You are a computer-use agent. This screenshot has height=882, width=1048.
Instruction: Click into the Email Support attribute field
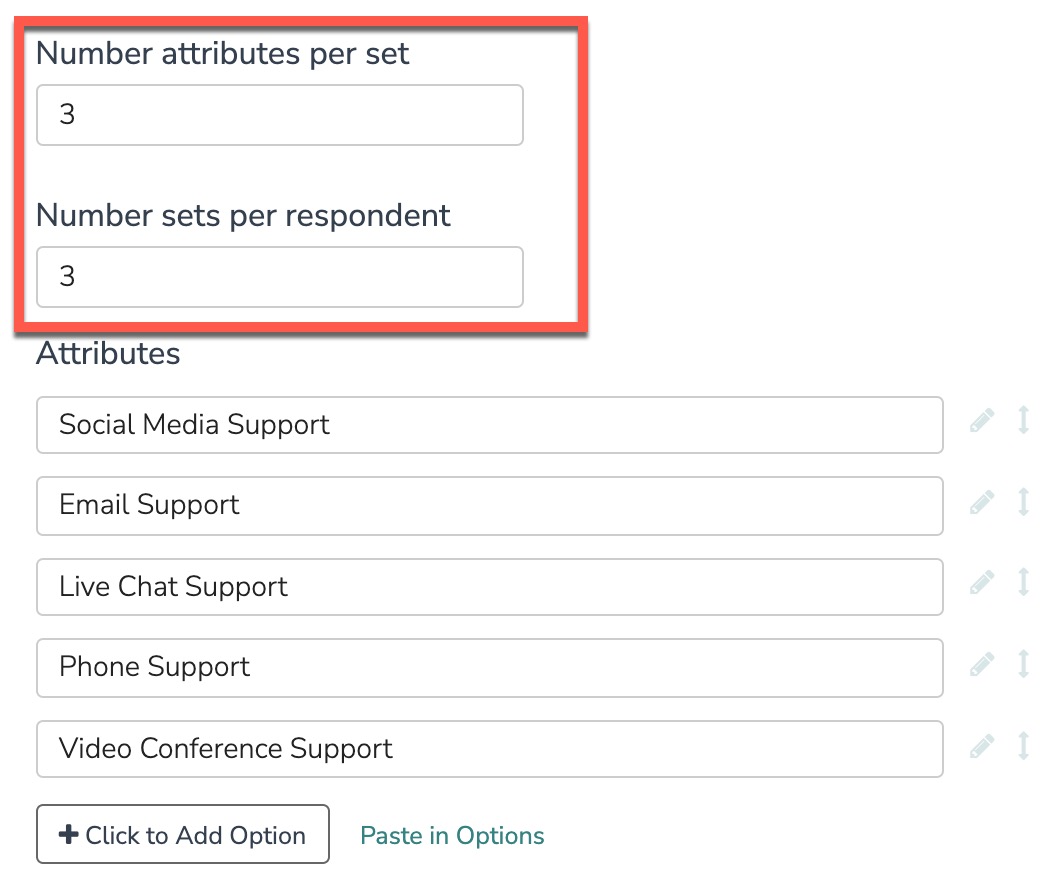tap(489, 505)
